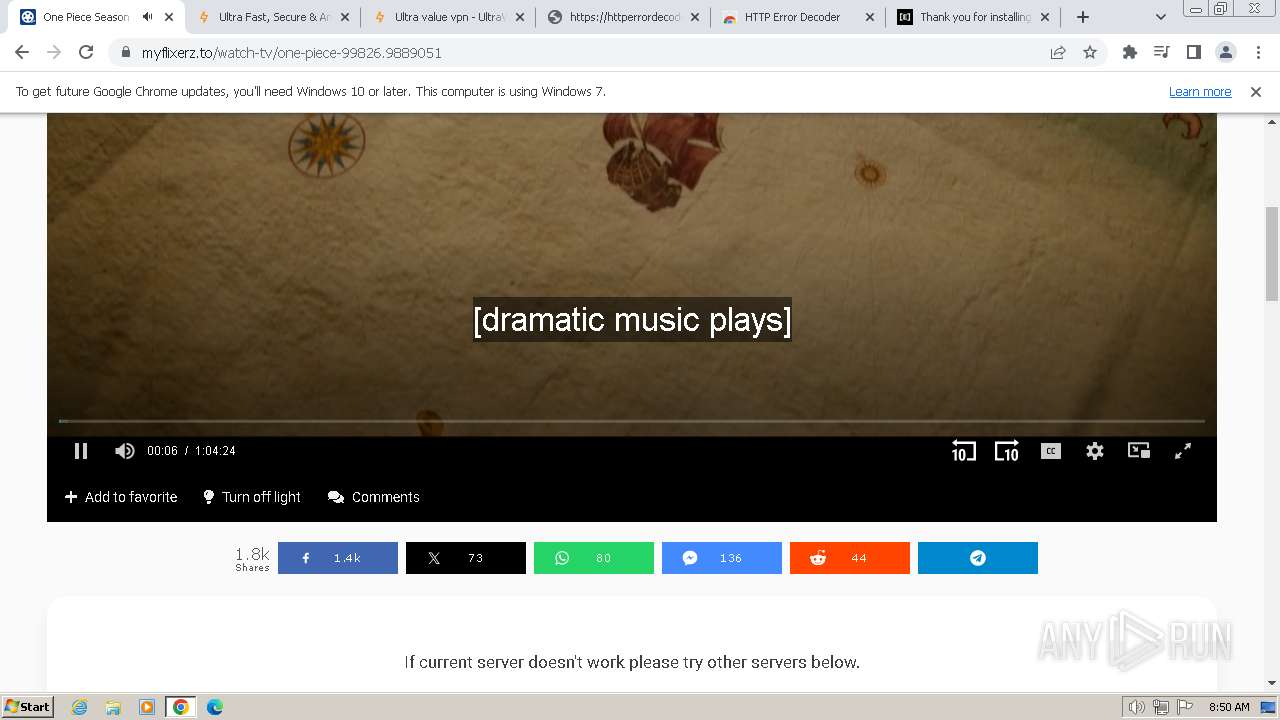The width and height of the screenshot is (1280, 720).
Task: Turn off light around player
Action: (x=252, y=497)
